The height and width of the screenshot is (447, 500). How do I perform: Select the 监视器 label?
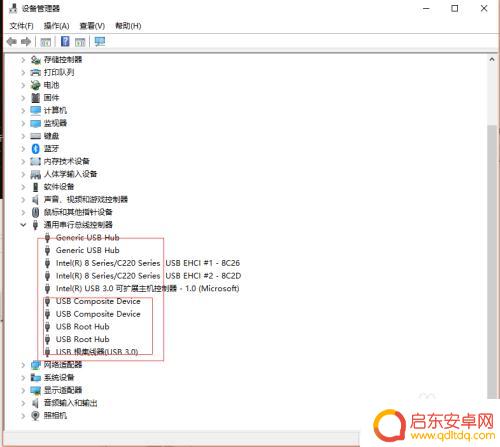click(x=55, y=123)
